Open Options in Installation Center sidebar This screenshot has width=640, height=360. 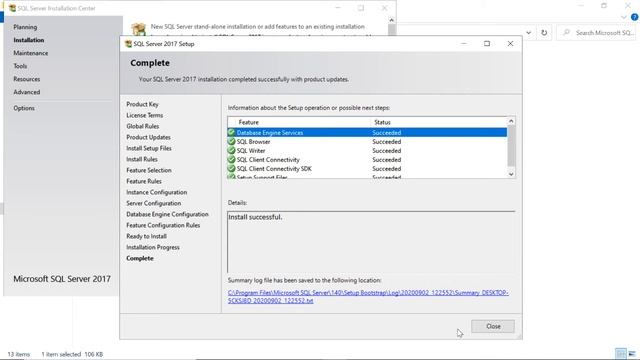pos(24,108)
